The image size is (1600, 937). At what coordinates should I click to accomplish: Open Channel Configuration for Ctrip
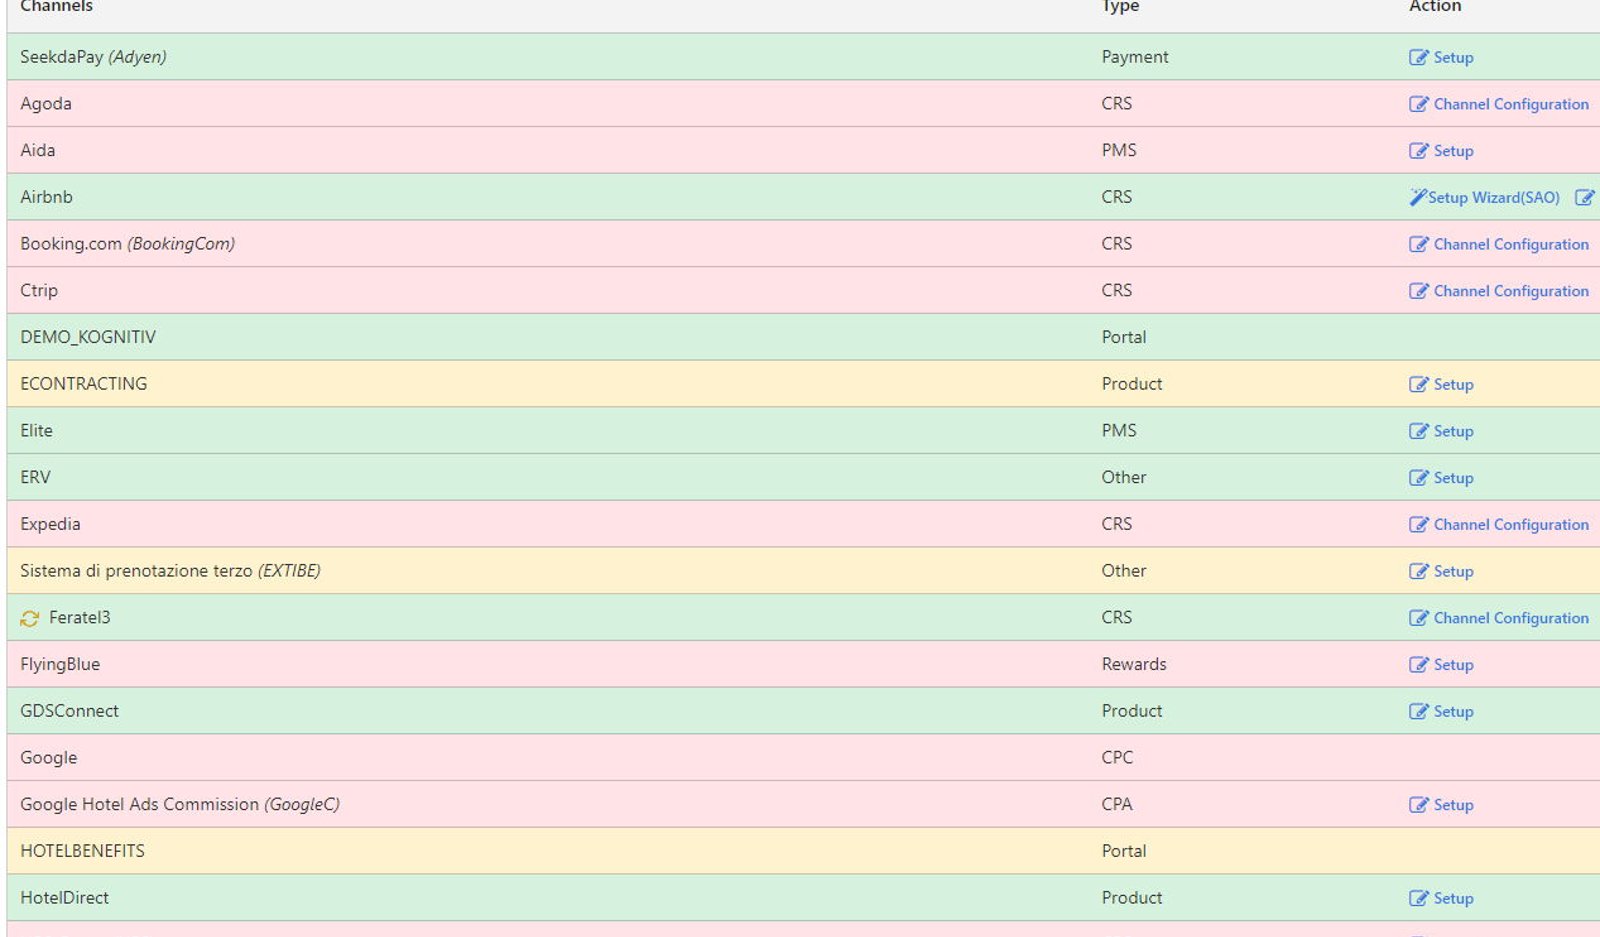1511,291
